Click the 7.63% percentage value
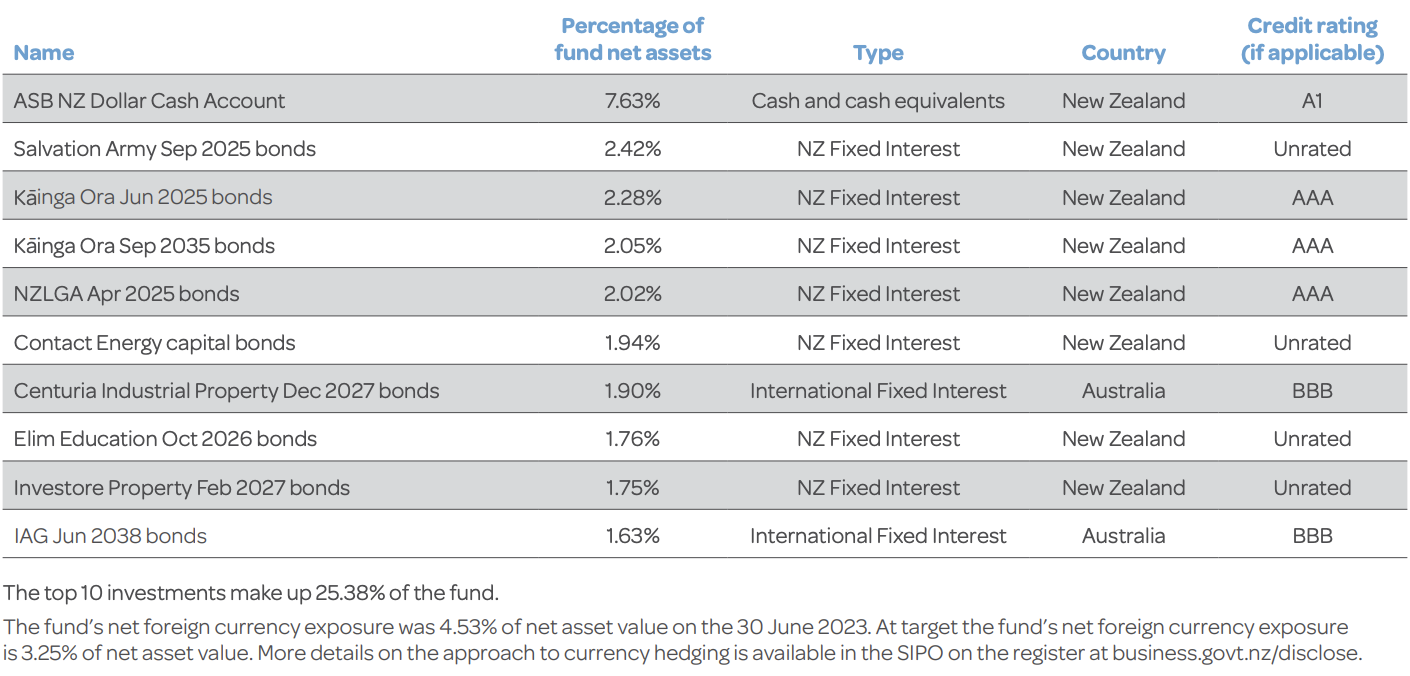Image resolution: width=1410 pixels, height=676 pixels. 632,100
